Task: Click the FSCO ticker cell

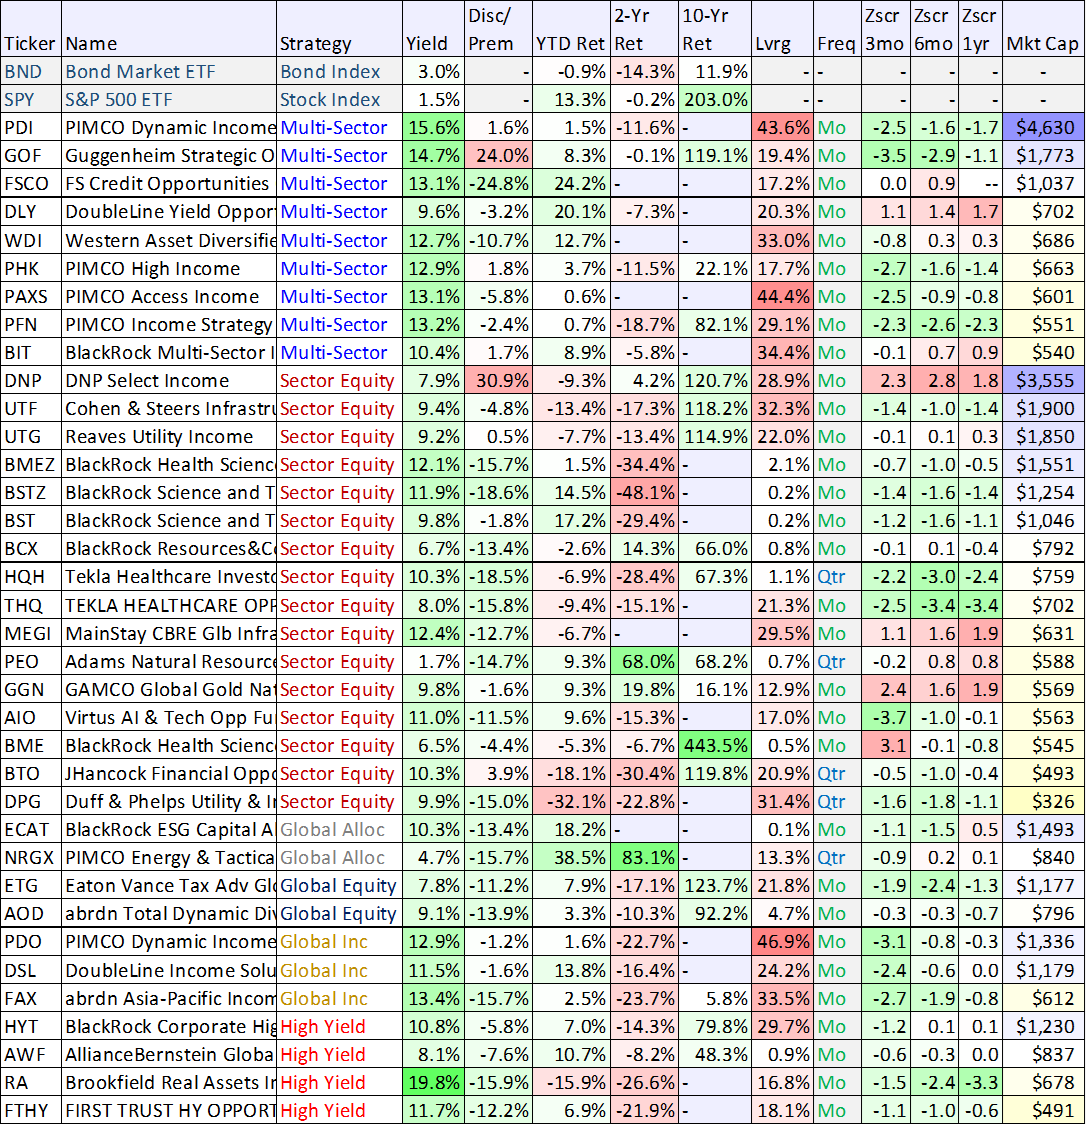Action: coord(30,184)
